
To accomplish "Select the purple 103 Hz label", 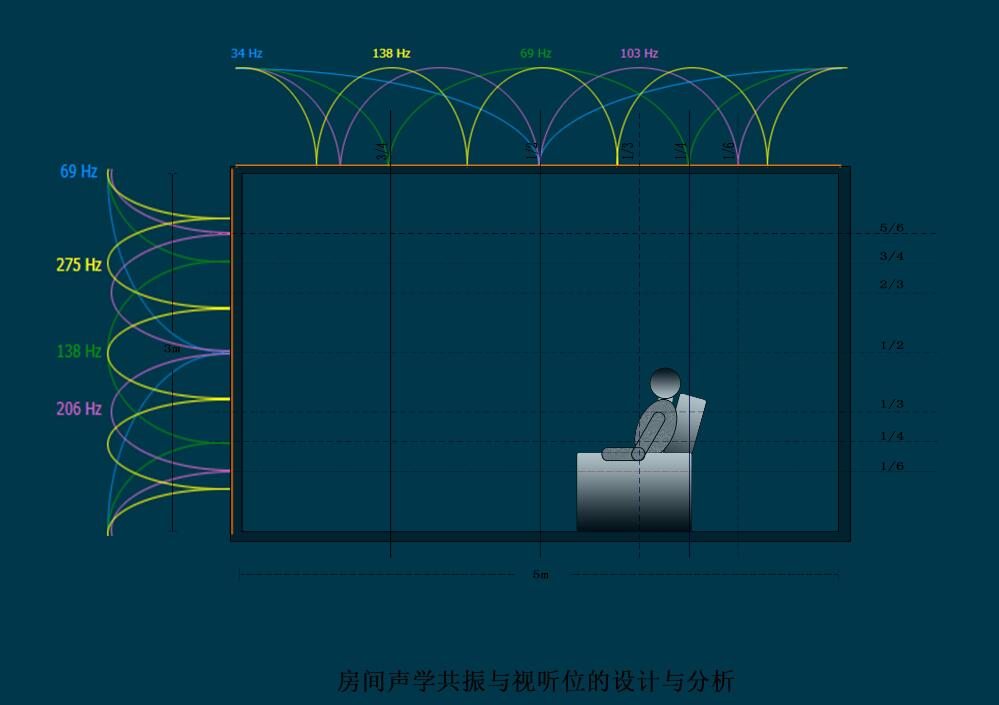I will coord(639,53).
